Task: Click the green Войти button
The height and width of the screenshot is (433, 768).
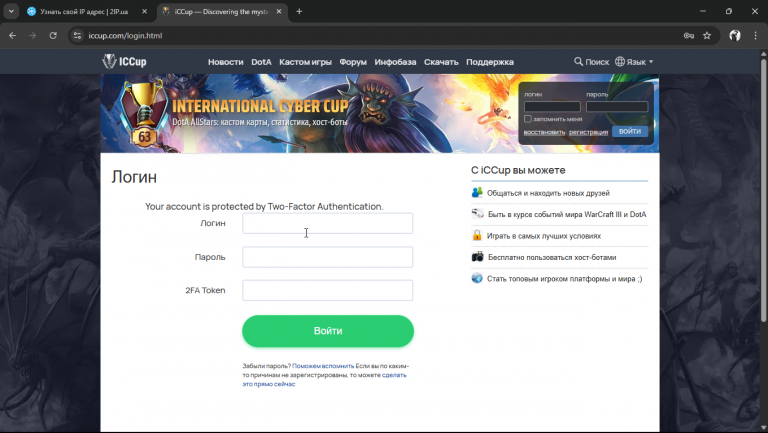Action: [328, 331]
